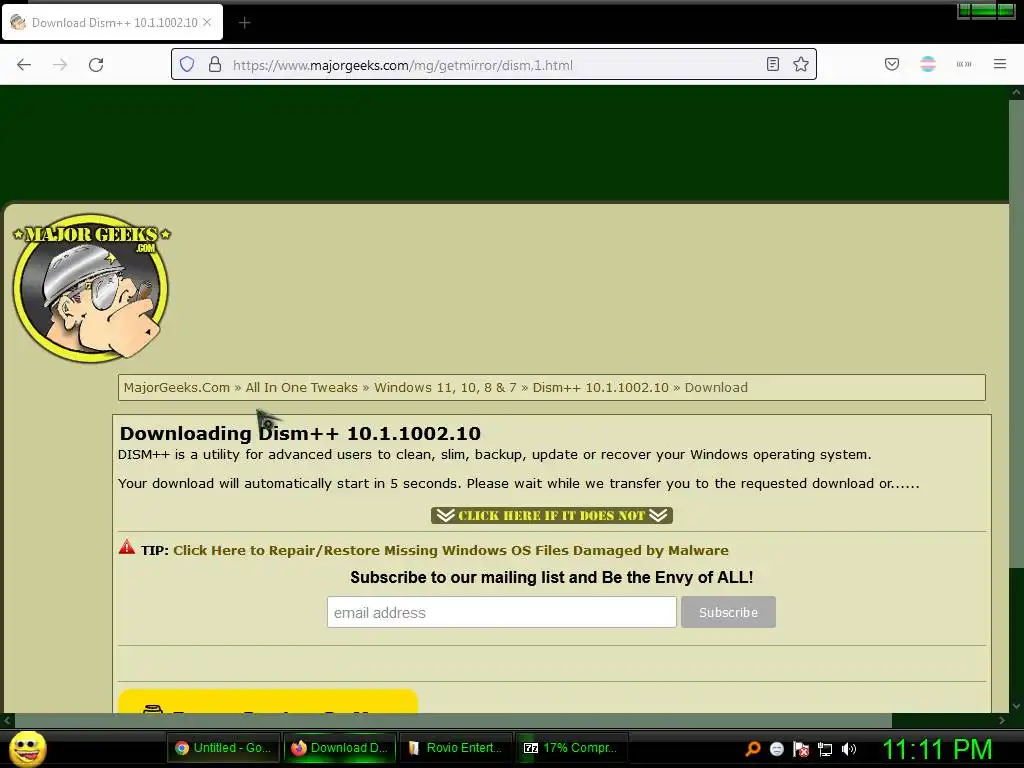This screenshot has height=768, width=1024.
Task: Click the address bar URL field
Action: tap(493, 65)
